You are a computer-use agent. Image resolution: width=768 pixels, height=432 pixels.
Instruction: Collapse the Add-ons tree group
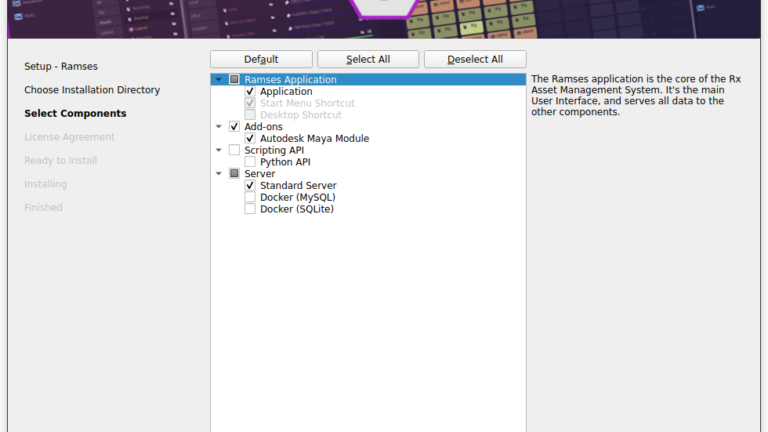(219, 127)
